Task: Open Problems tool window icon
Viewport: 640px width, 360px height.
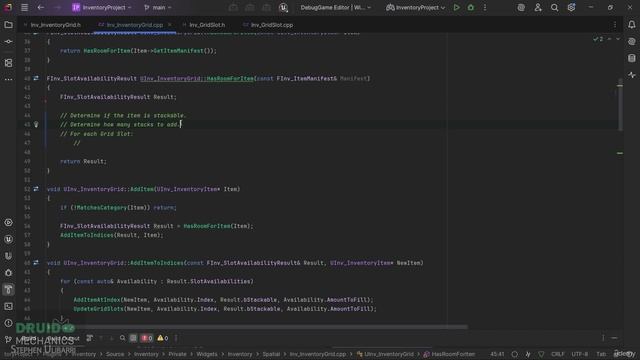Action: (8, 323)
